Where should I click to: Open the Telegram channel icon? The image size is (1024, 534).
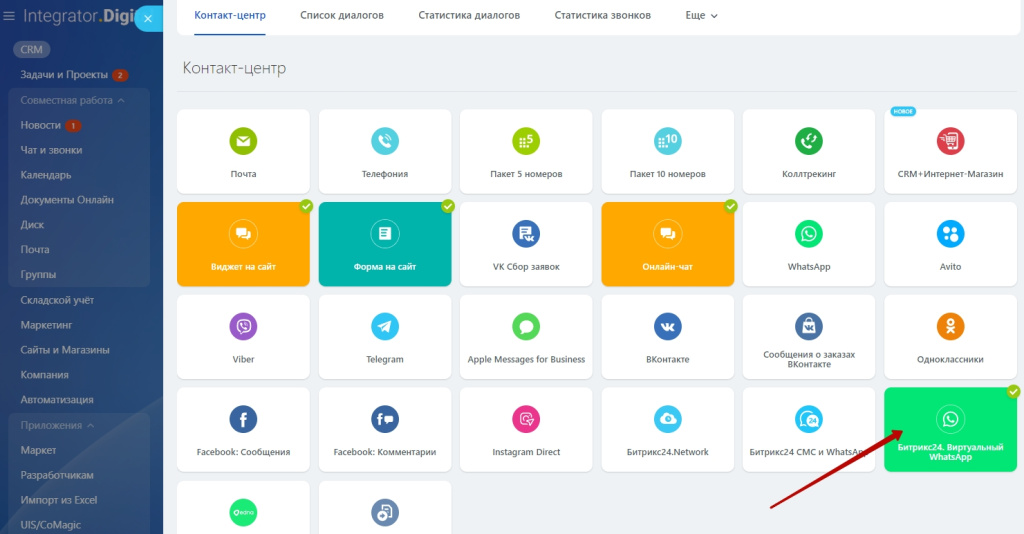tap(385, 326)
